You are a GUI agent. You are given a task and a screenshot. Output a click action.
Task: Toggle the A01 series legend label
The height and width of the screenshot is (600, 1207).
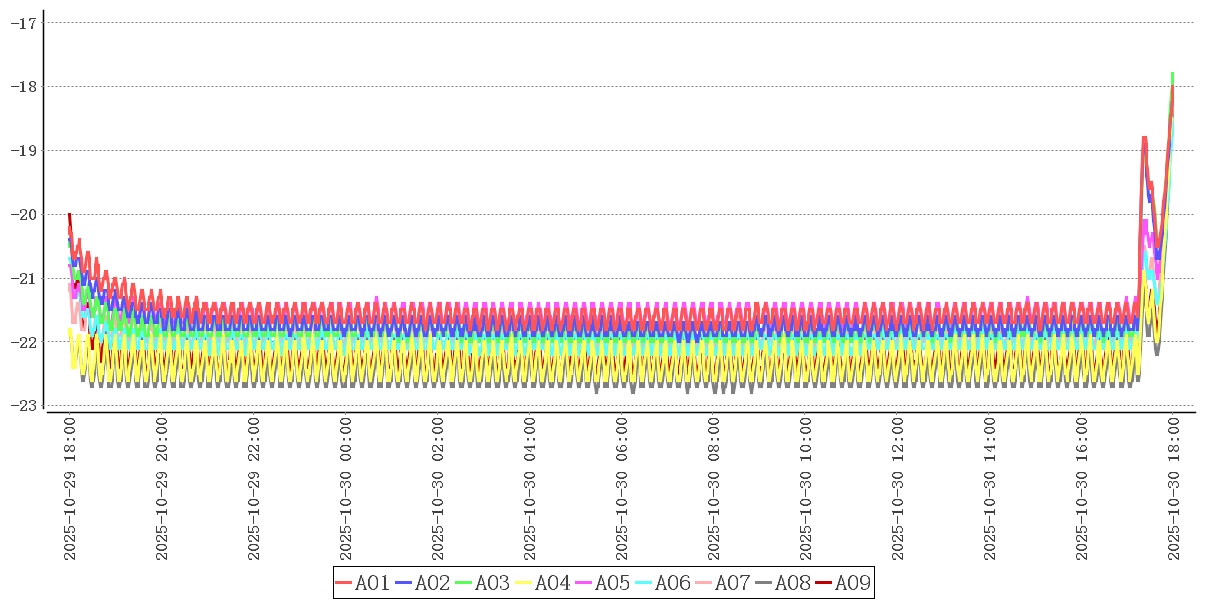(372, 583)
